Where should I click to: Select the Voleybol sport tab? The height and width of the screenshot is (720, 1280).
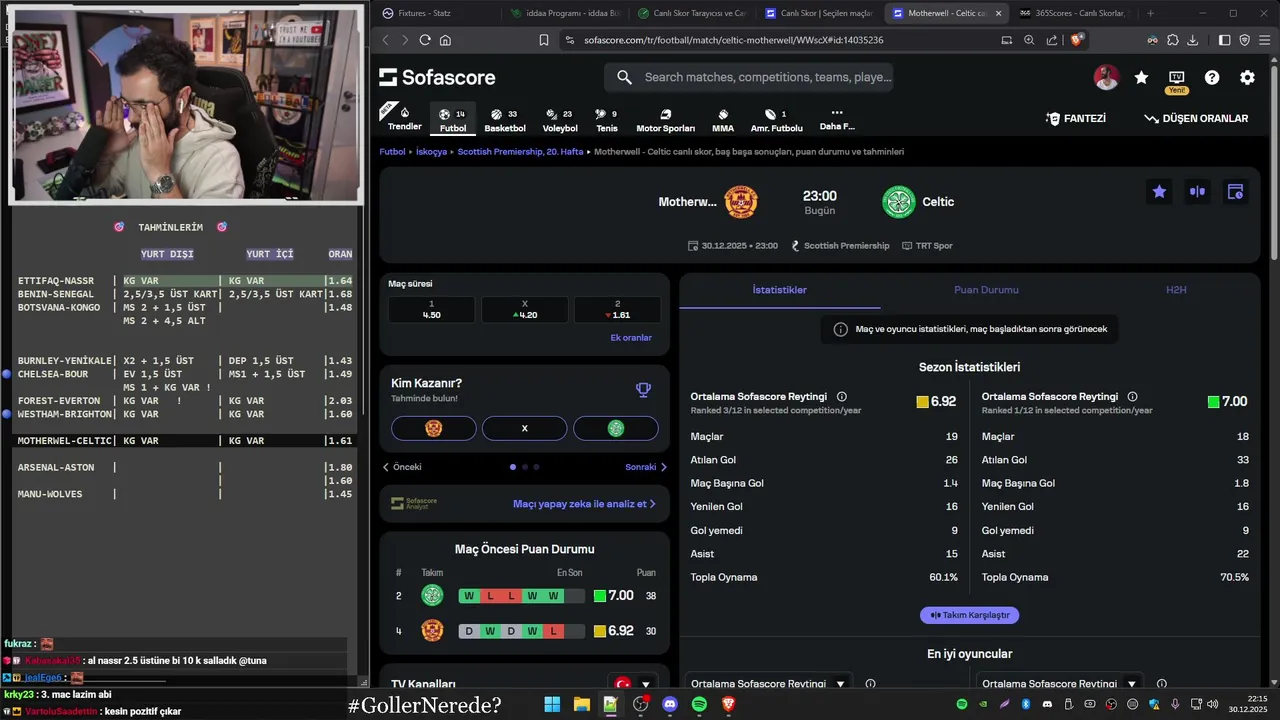click(x=560, y=120)
